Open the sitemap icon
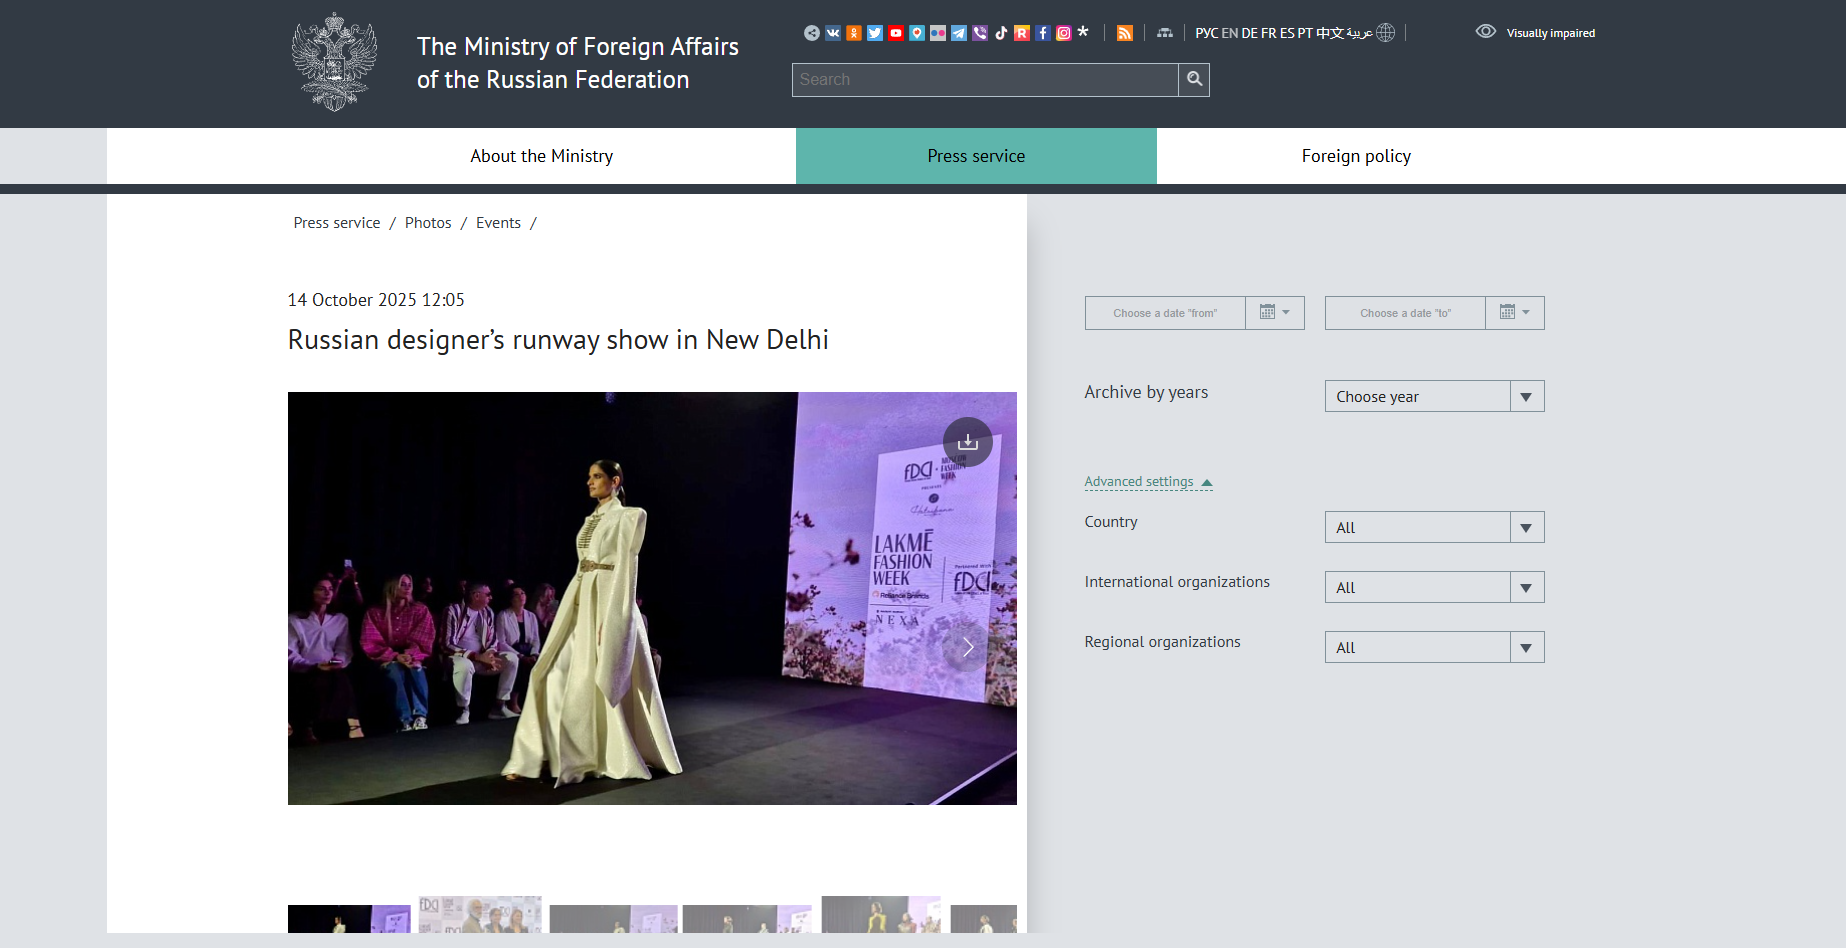 click(1165, 33)
